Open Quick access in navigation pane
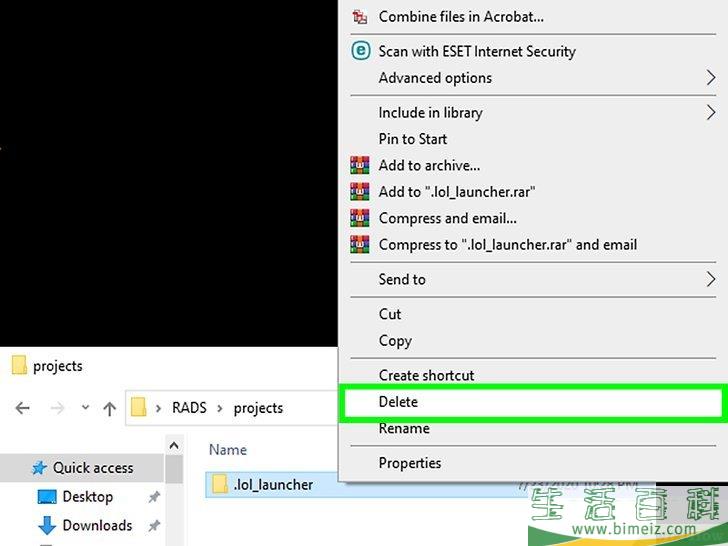This screenshot has width=728, height=546. click(93, 468)
